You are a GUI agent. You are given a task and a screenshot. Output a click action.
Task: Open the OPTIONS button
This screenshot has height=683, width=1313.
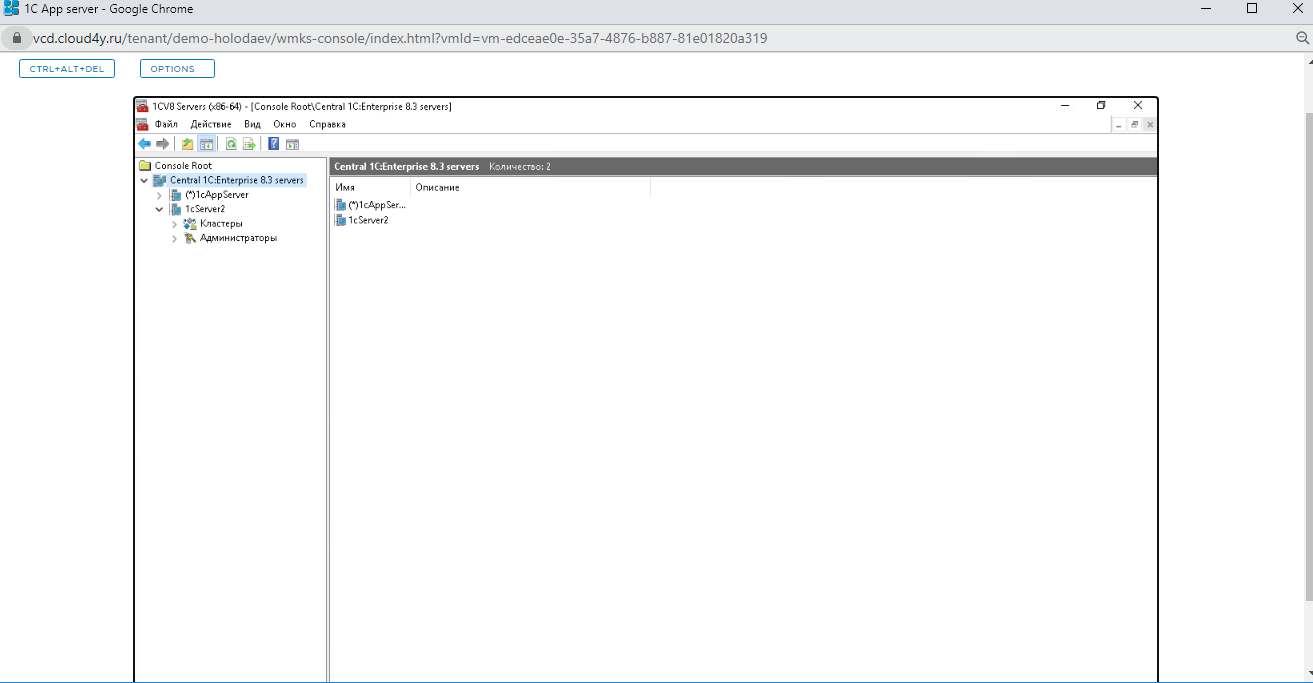pyautogui.click(x=177, y=69)
